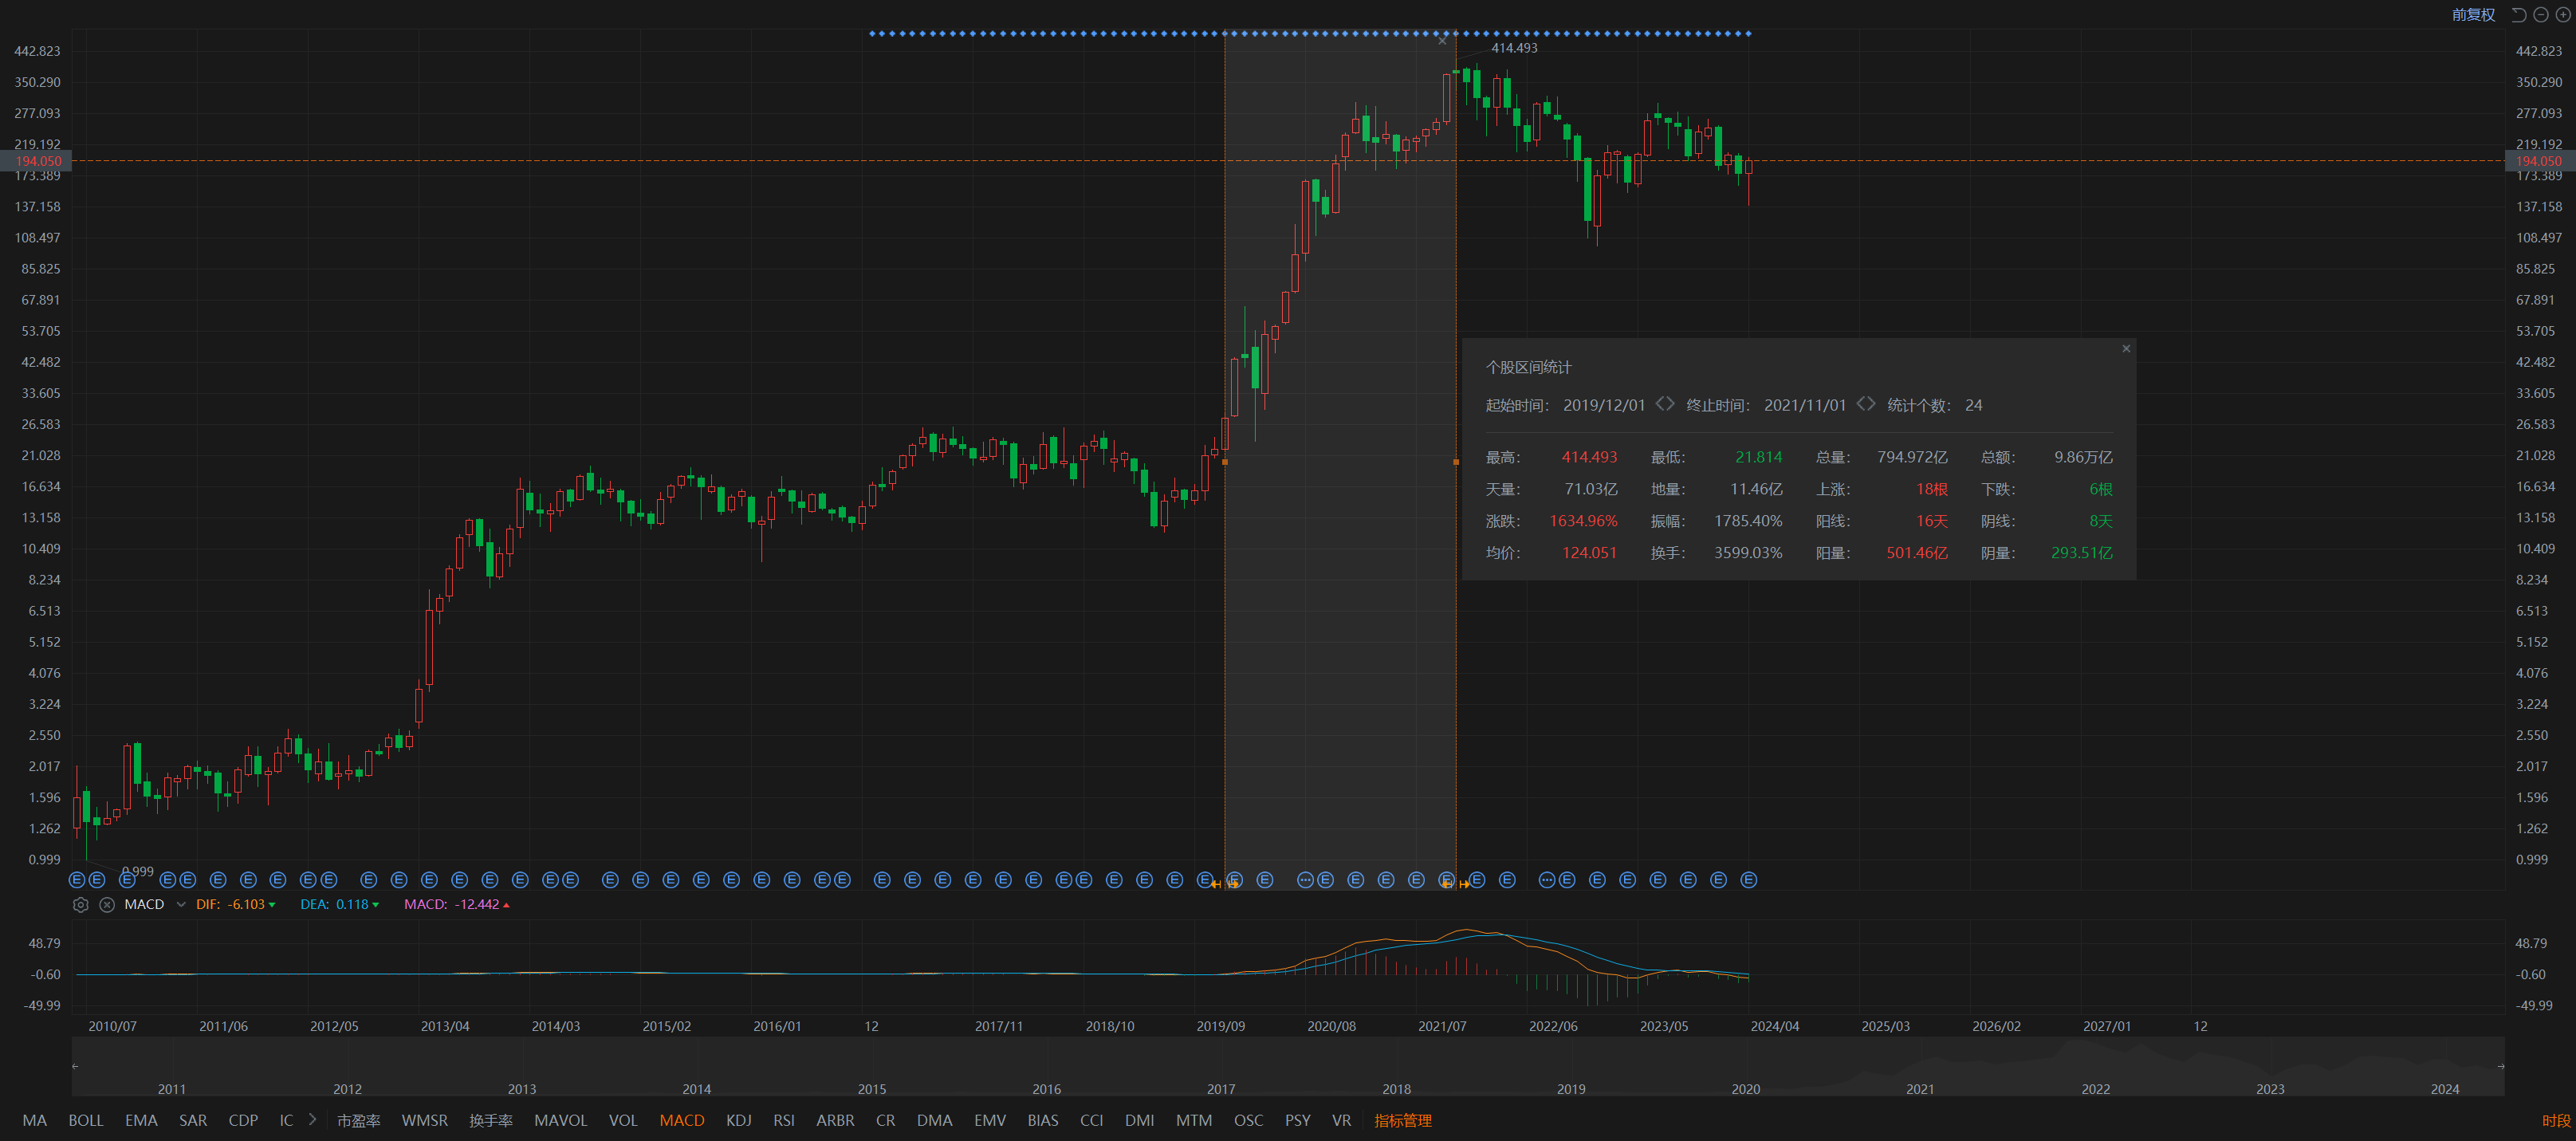Select the 换手率 turnover indicator
The image size is (2576, 1141).
point(491,1120)
